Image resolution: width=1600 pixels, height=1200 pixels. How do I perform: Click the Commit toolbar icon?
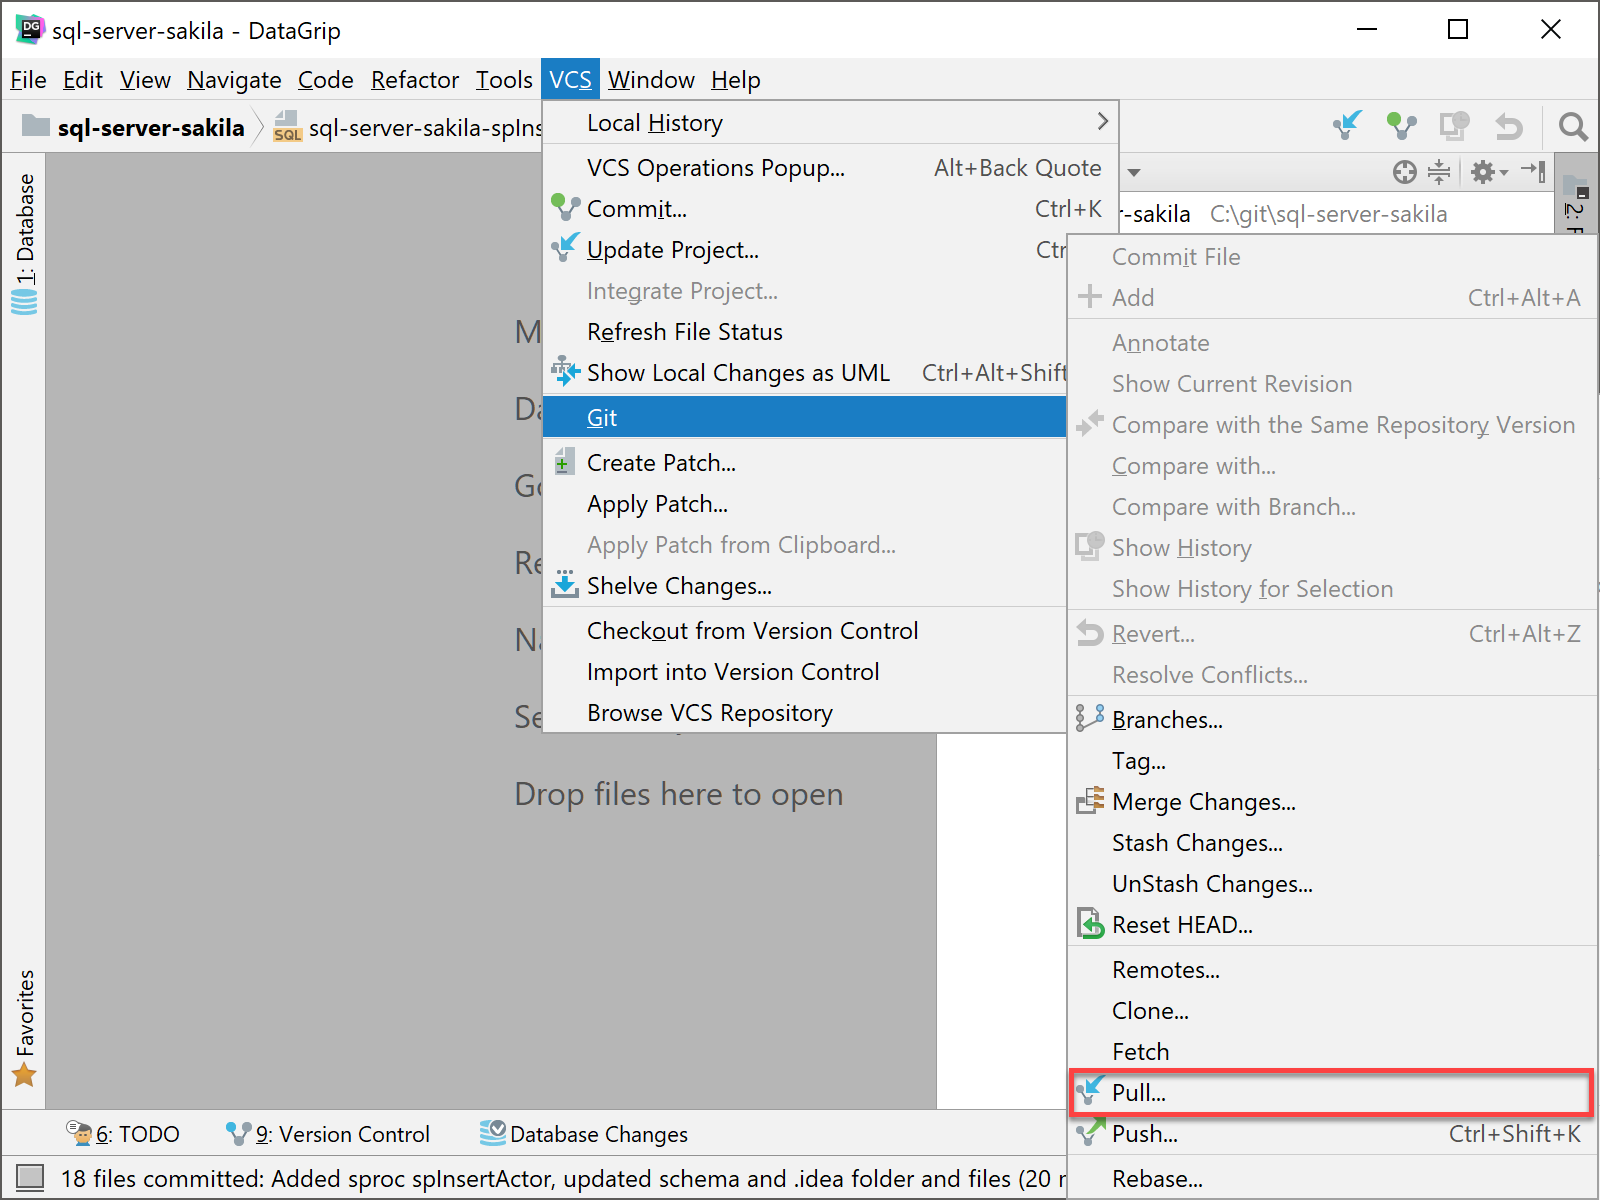(1402, 126)
